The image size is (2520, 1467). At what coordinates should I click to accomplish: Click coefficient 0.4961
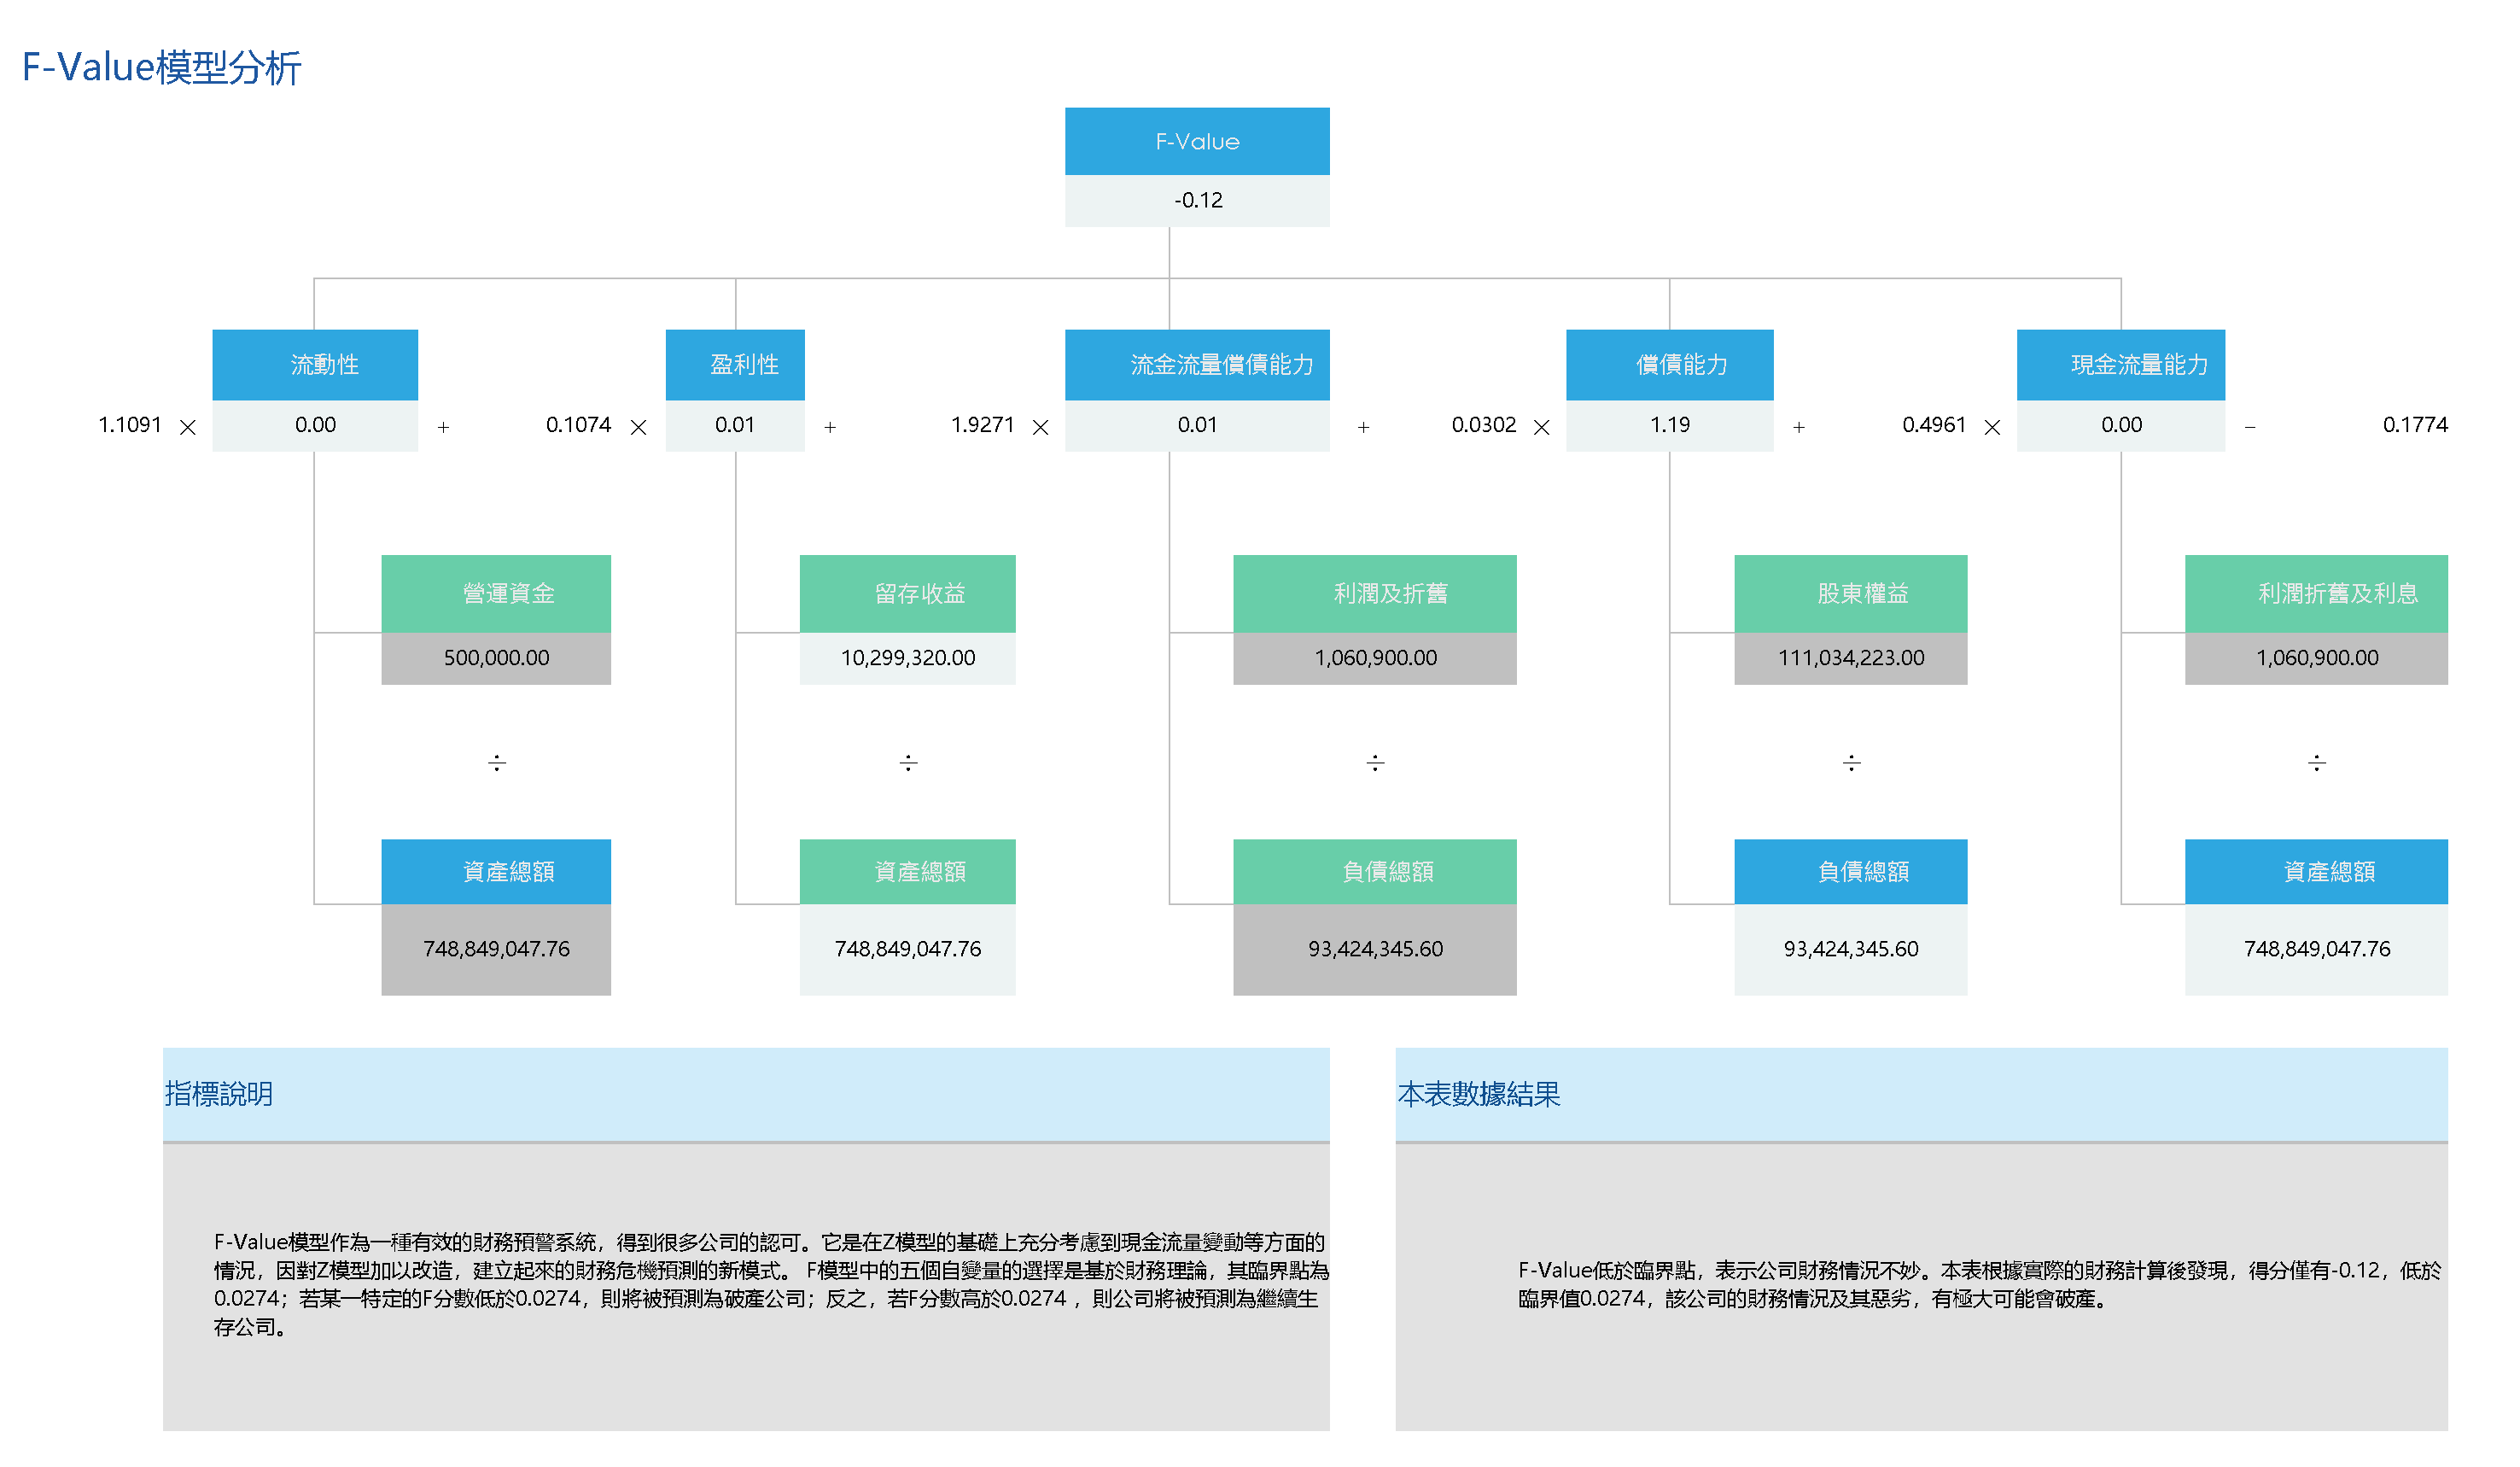tap(1934, 425)
